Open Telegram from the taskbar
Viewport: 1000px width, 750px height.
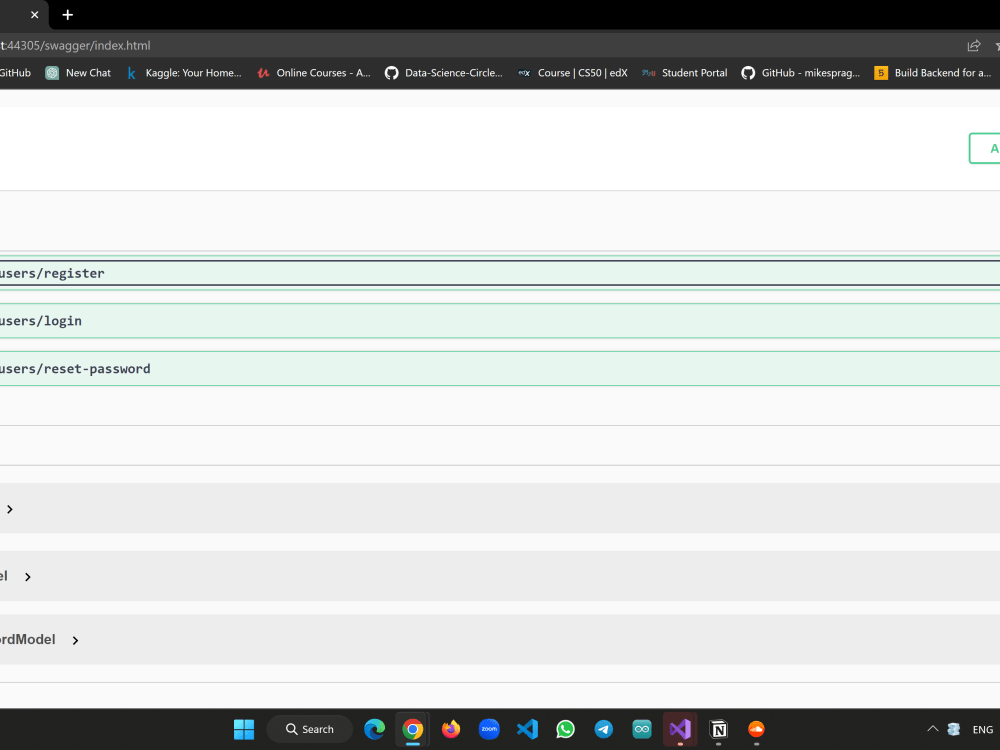click(603, 729)
